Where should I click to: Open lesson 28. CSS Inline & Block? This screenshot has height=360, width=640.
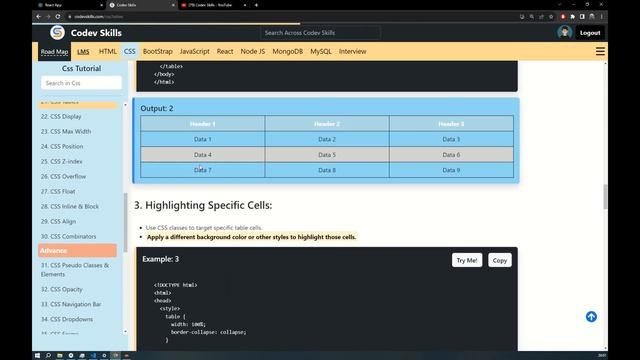pos(70,206)
